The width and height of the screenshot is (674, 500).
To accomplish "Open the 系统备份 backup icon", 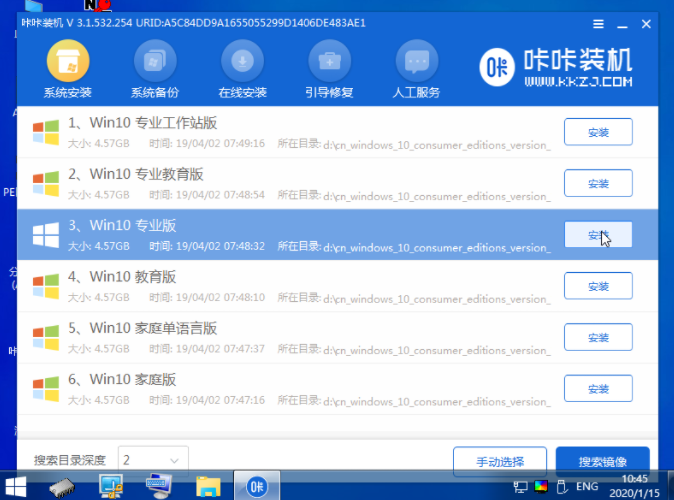I will (x=155, y=63).
